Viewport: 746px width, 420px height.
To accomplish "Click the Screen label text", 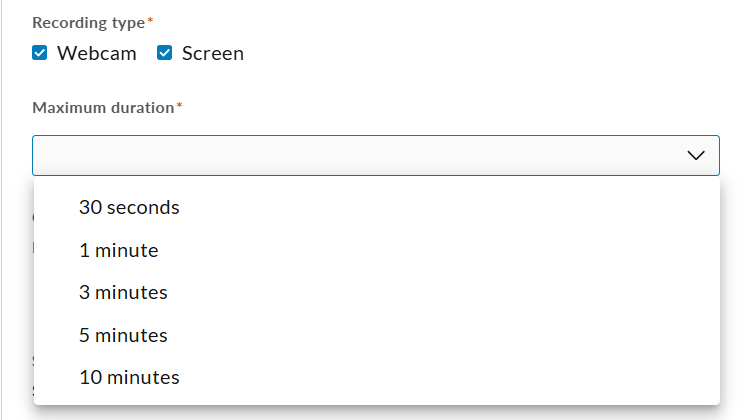I will pos(213,53).
